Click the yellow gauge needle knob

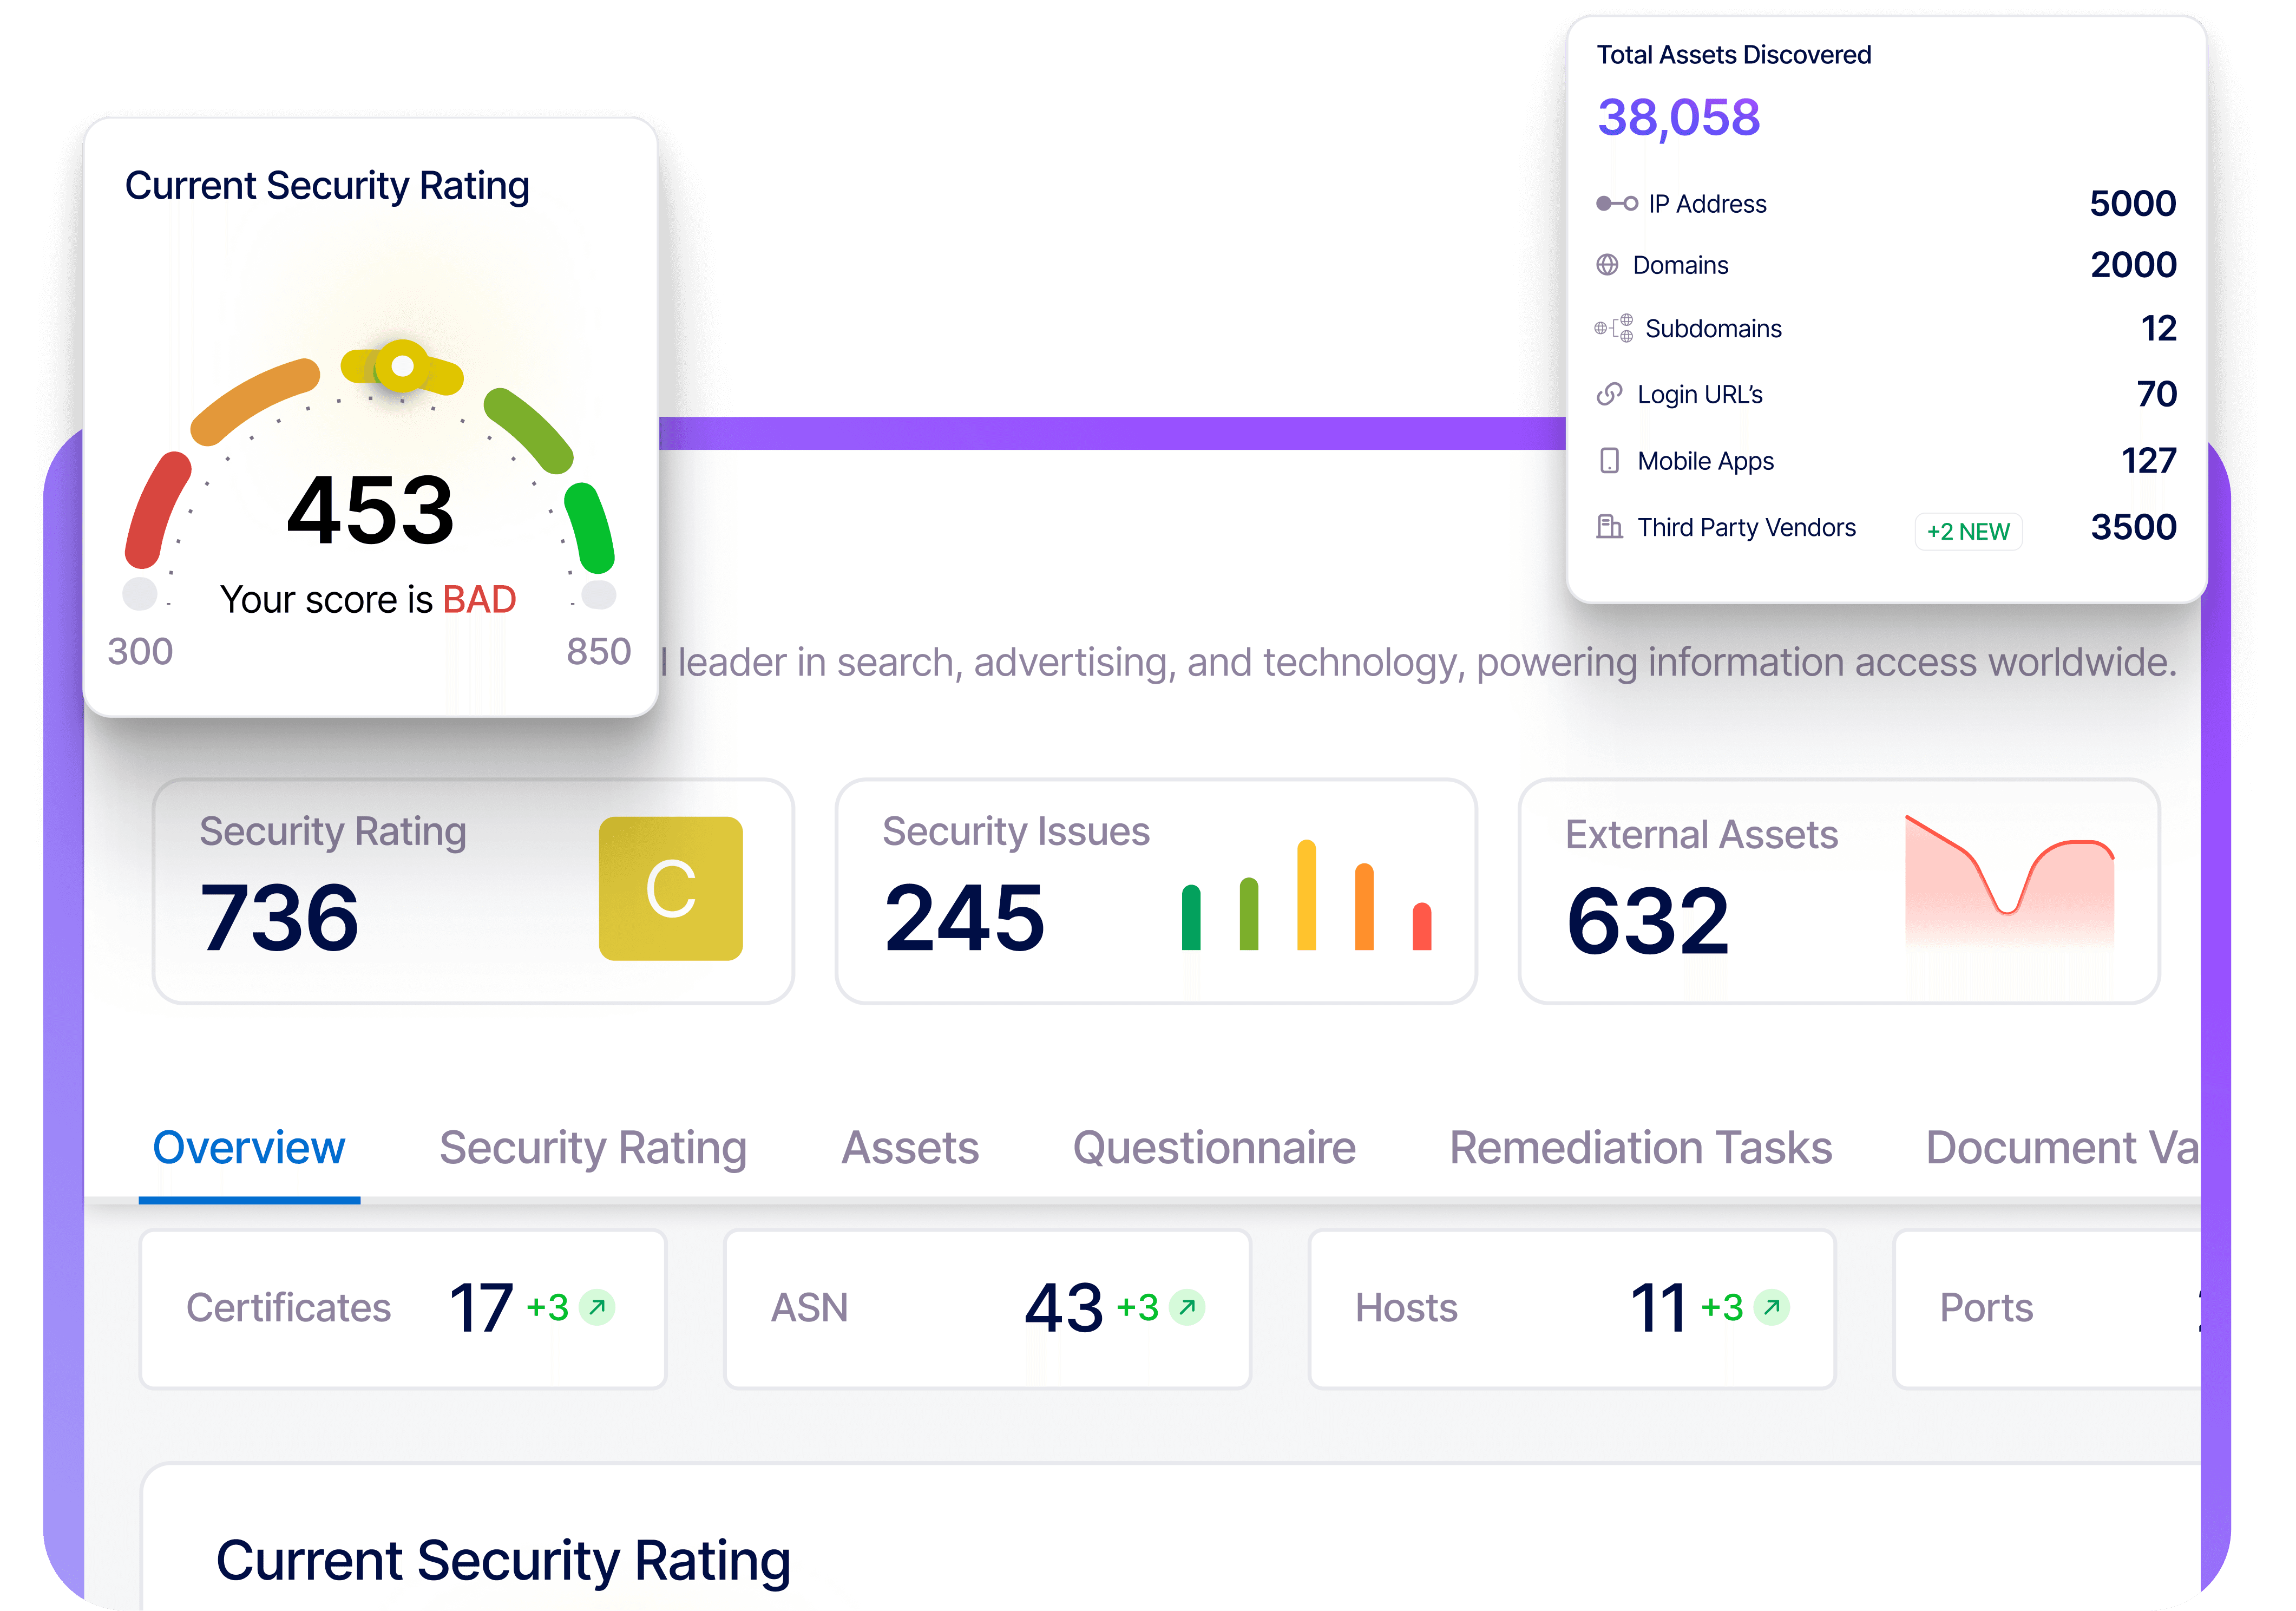402,366
